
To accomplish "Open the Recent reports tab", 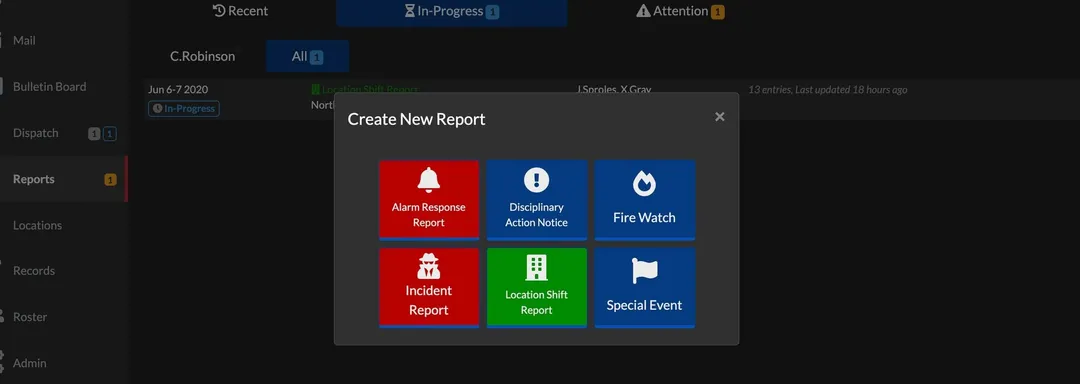I will tap(240, 11).
